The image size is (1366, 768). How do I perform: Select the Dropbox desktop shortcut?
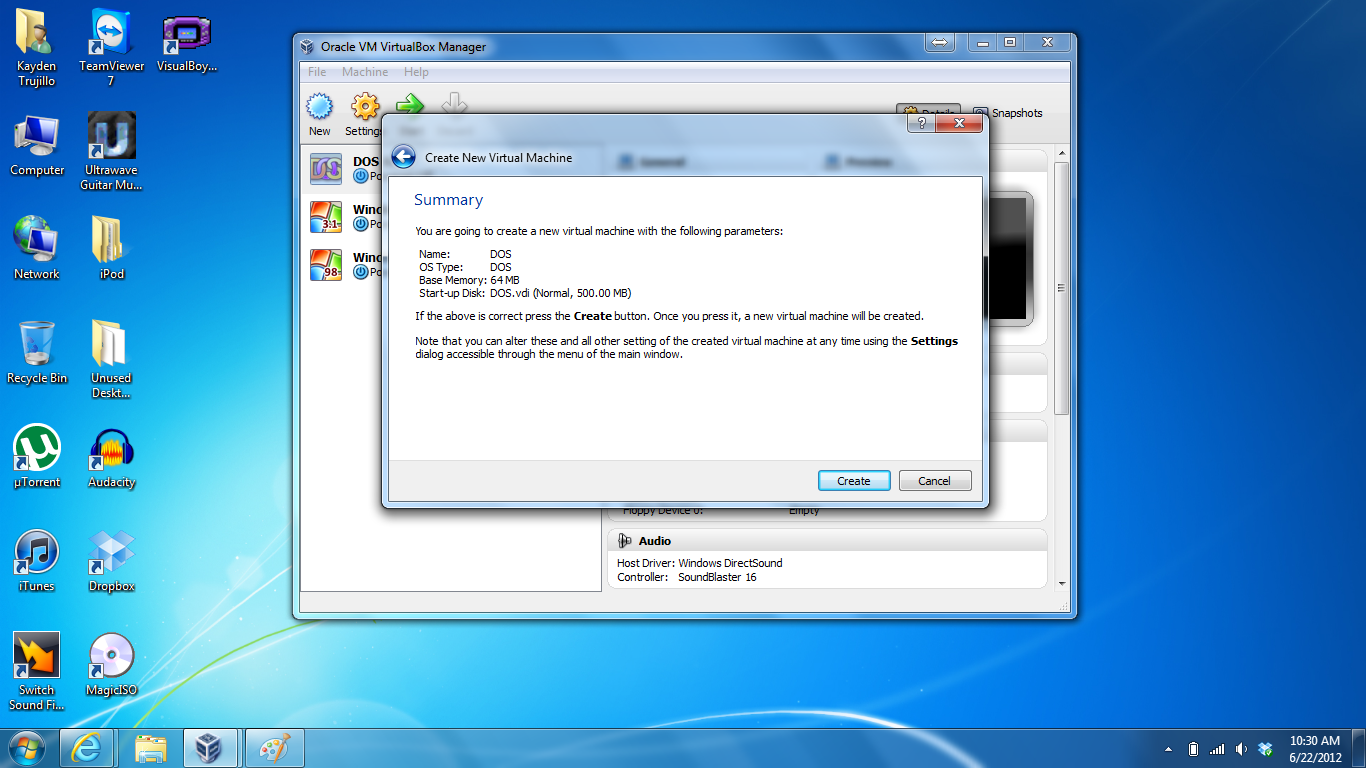(x=111, y=560)
